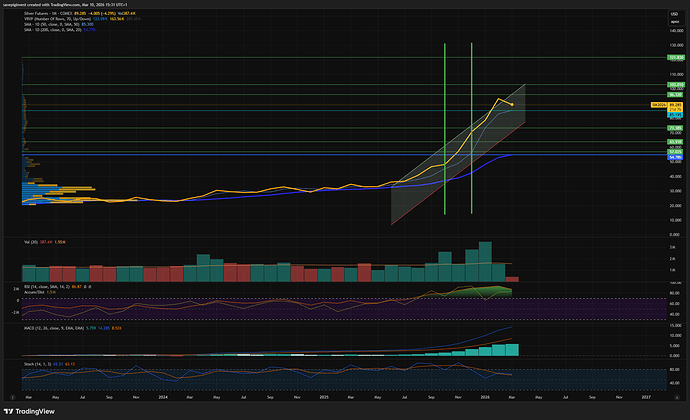Screen dimensions: 690x420
Task: Select the left green vertical line
Action: 444,130
